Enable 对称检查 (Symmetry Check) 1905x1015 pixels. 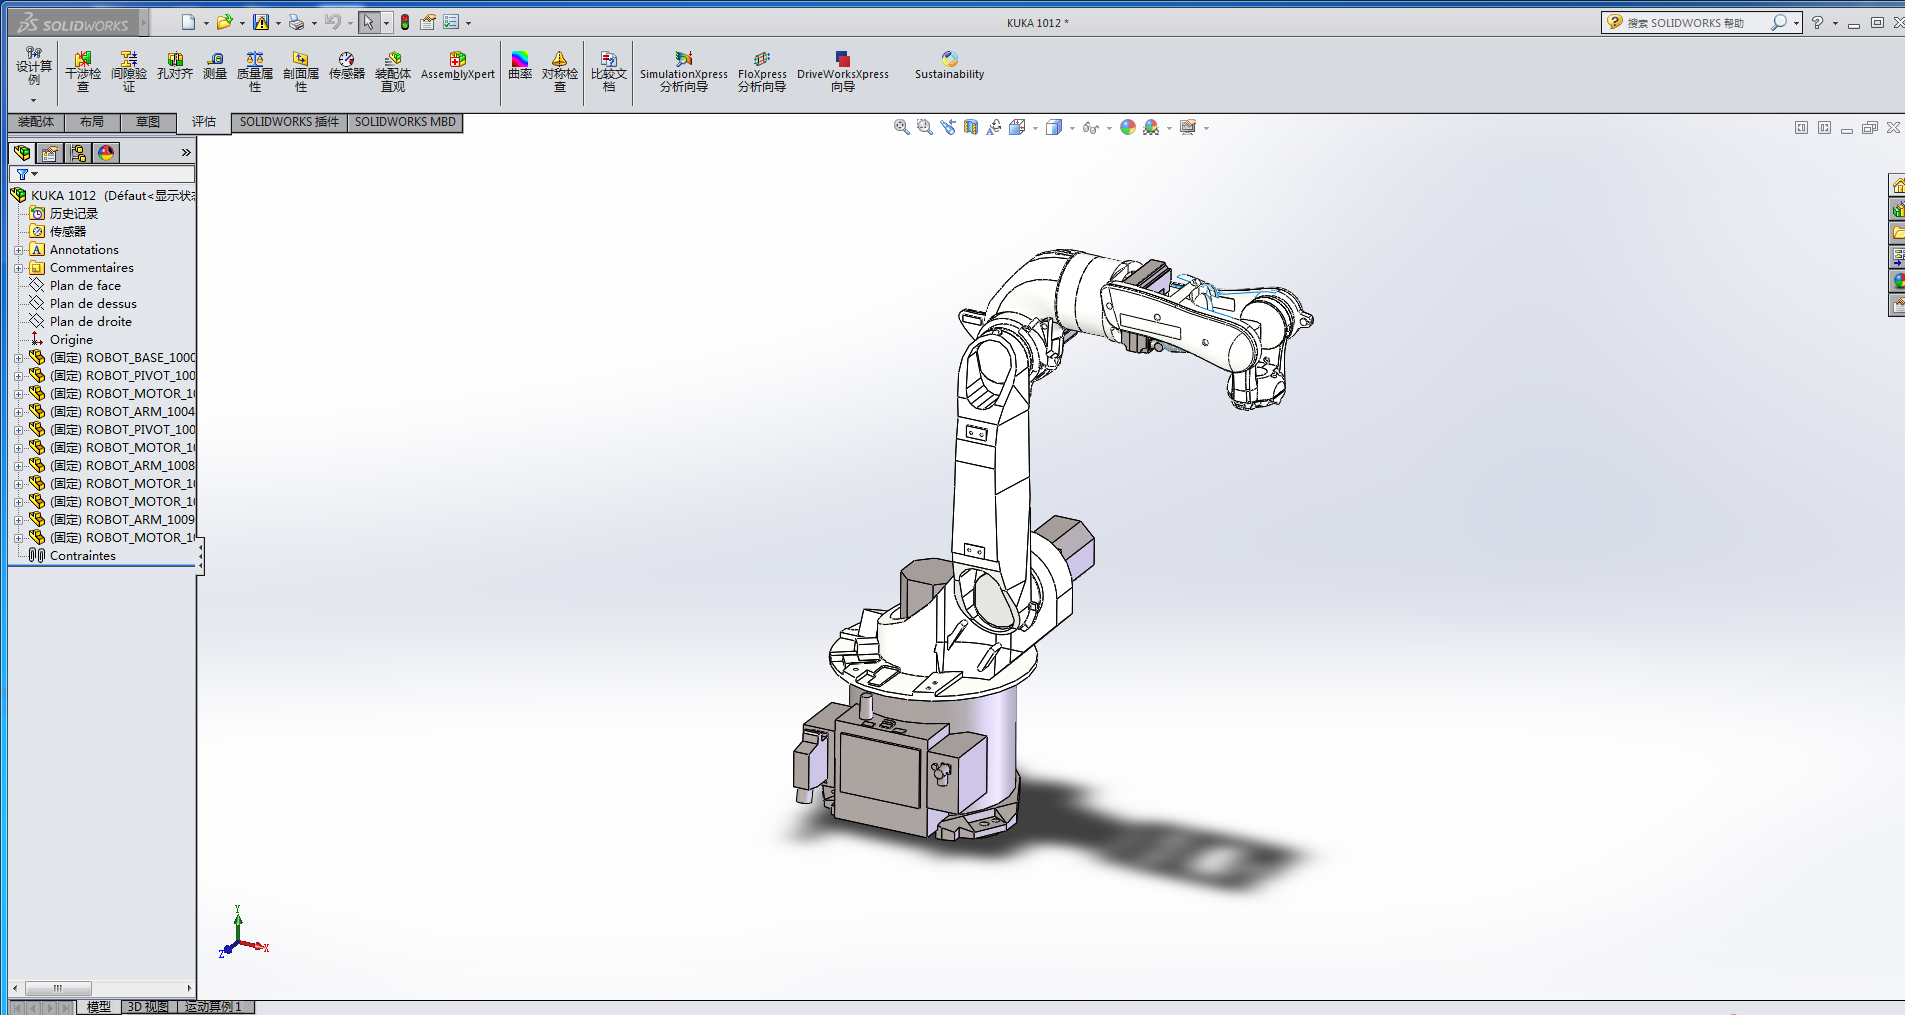[x=561, y=72]
